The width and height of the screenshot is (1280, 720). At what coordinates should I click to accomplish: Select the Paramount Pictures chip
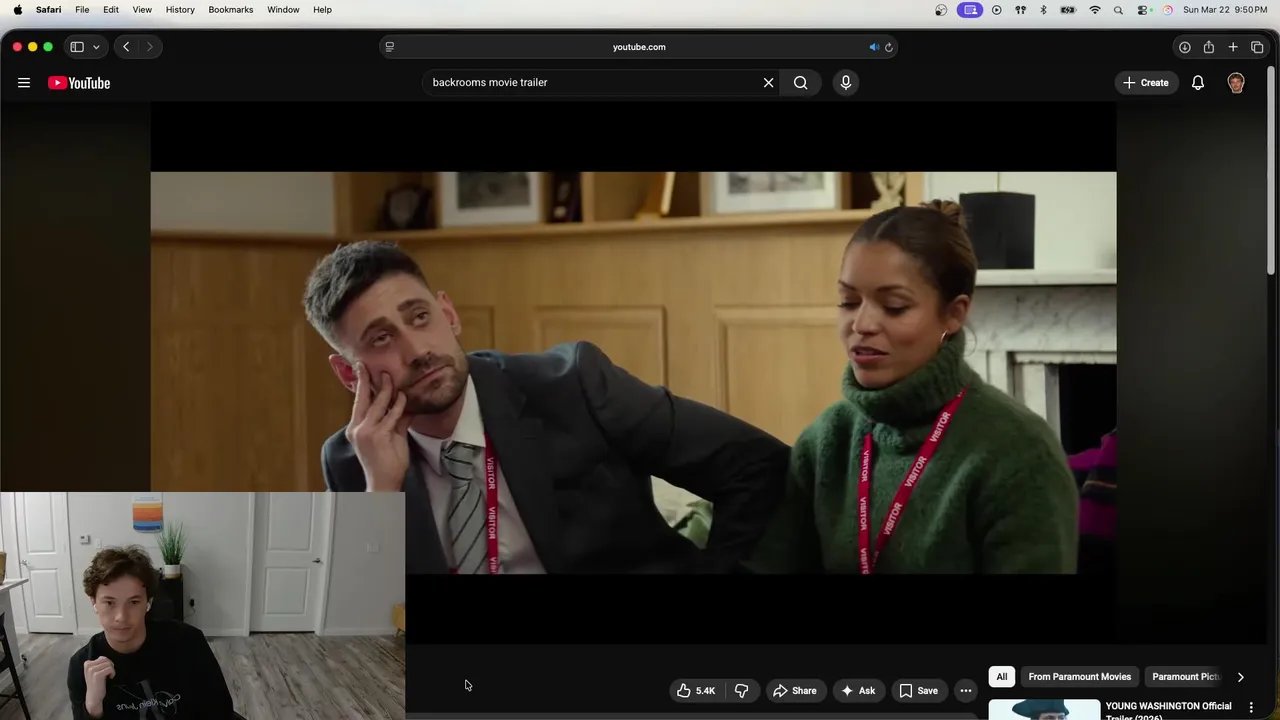click(1186, 677)
